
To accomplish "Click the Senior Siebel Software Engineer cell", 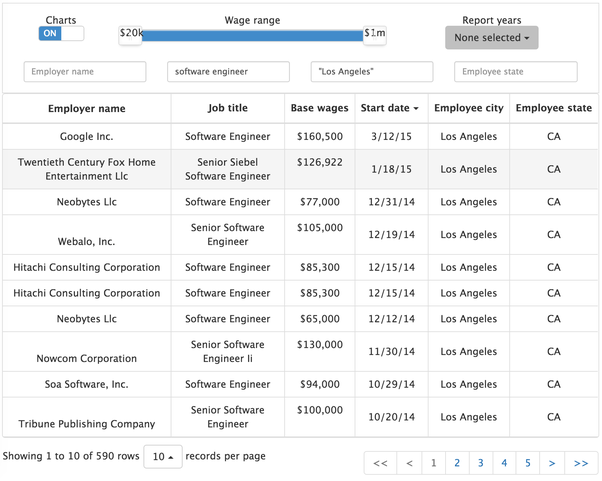I will pyautogui.click(x=228, y=169).
